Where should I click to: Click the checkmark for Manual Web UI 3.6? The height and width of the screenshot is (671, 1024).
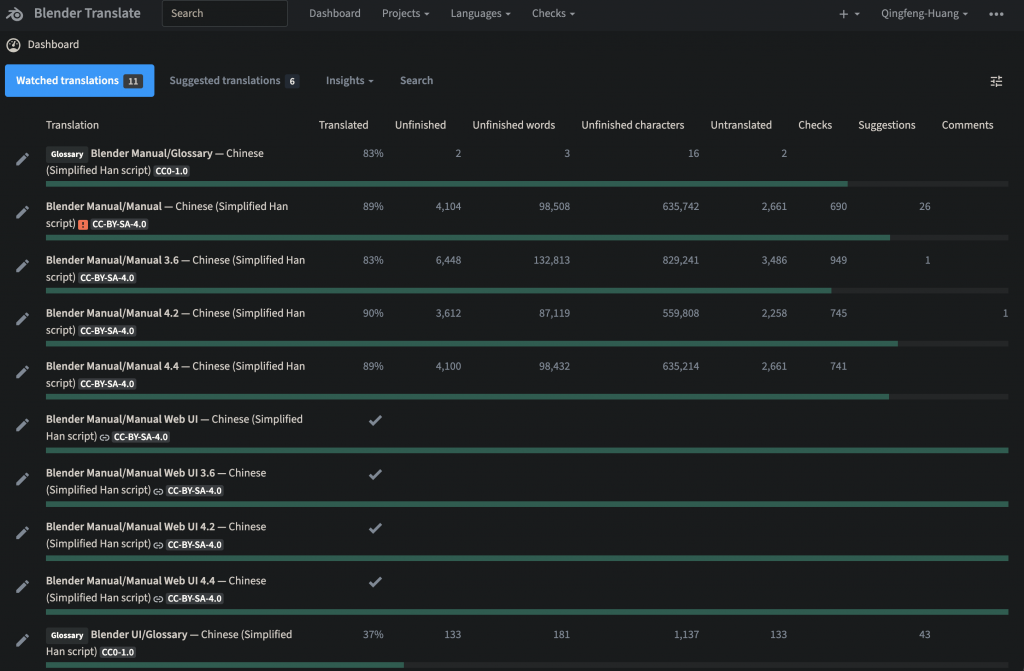[x=375, y=474]
